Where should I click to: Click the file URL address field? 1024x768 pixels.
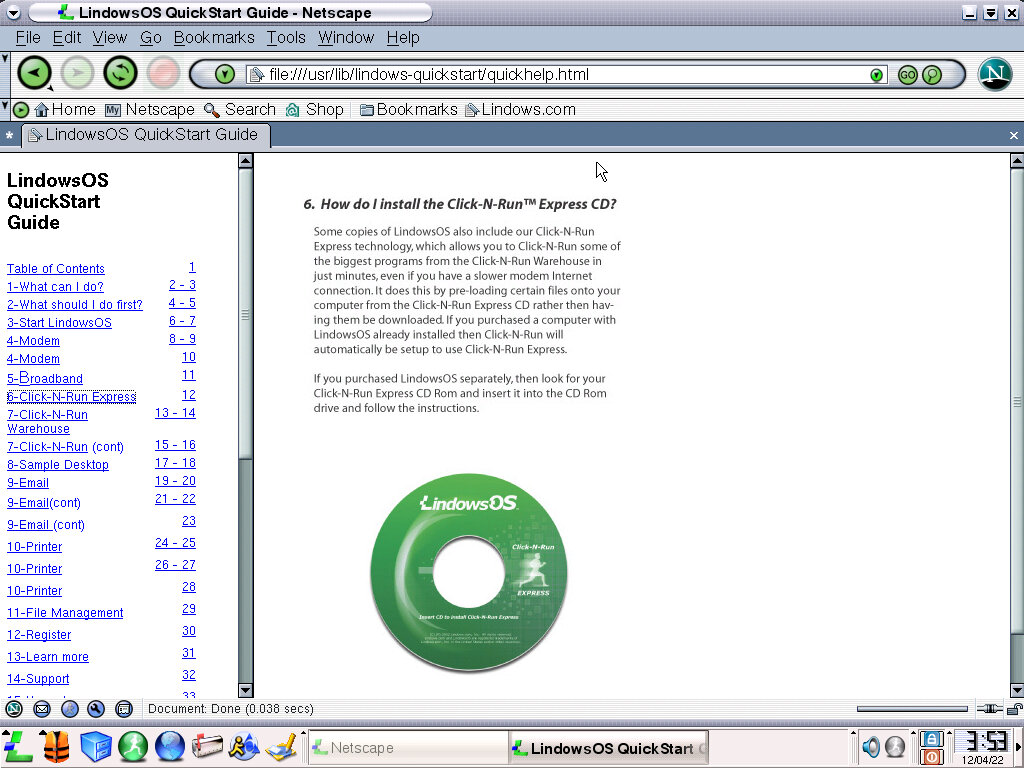pyautogui.click(x=560, y=75)
